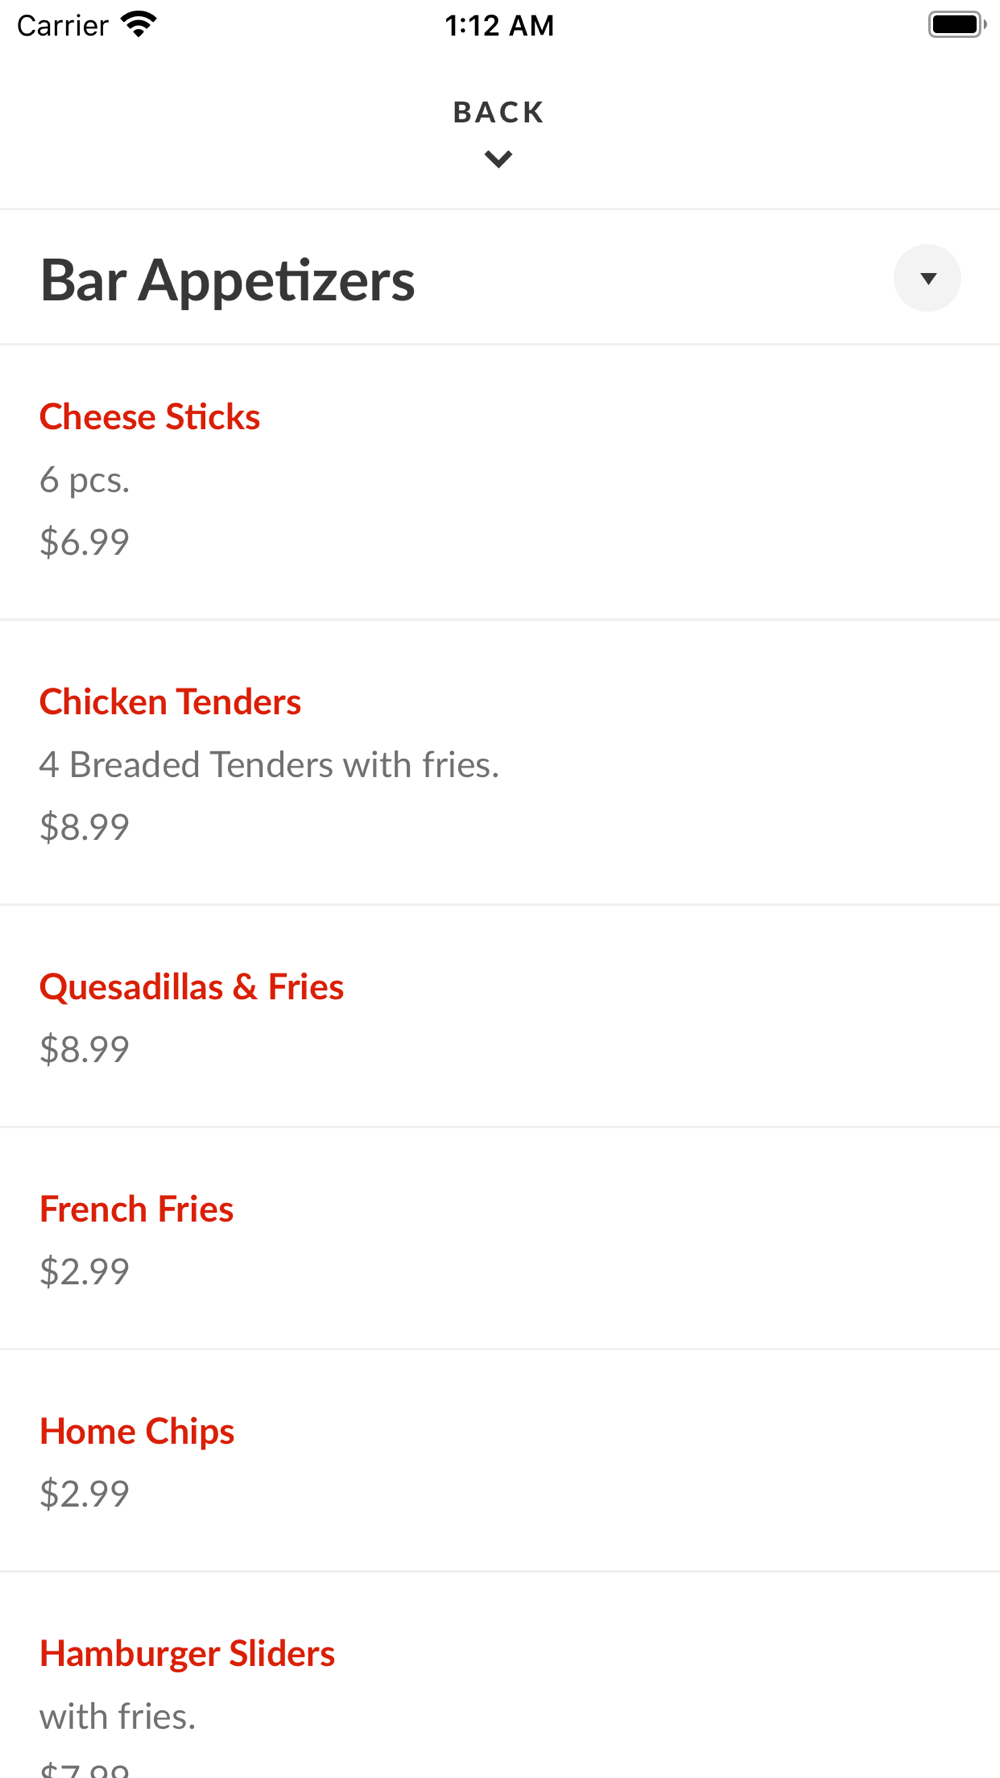Tap the BACK button at top
Viewport: 1000px width, 1778px height.
click(498, 112)
